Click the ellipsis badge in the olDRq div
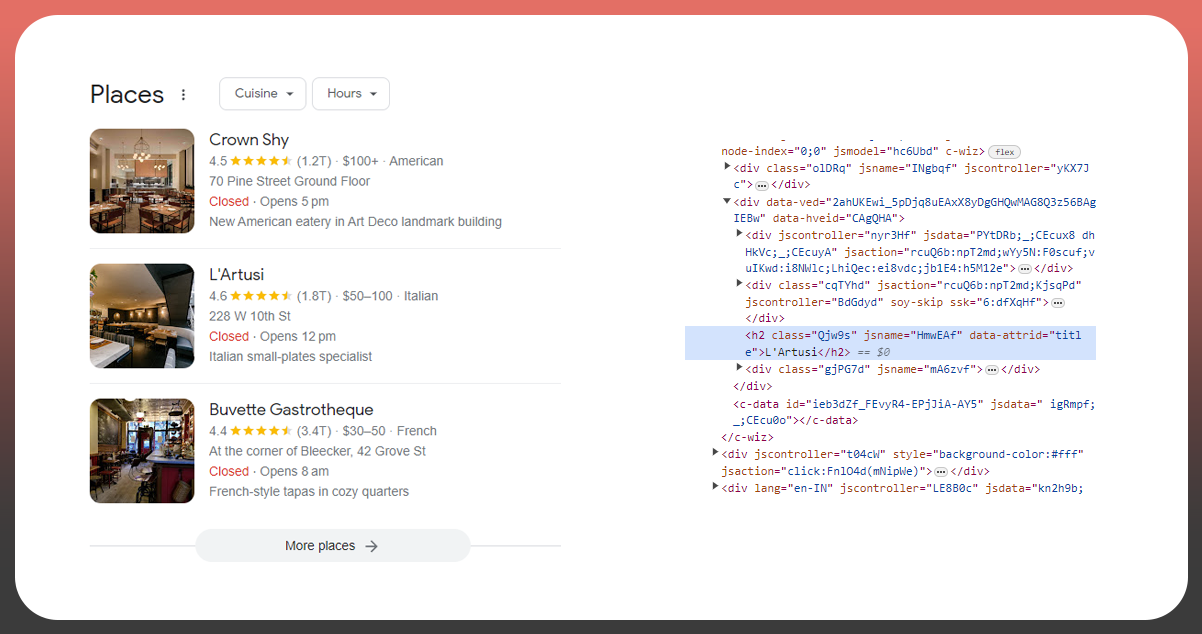This screenshot has width=1202, height=634. coord(762,185)
